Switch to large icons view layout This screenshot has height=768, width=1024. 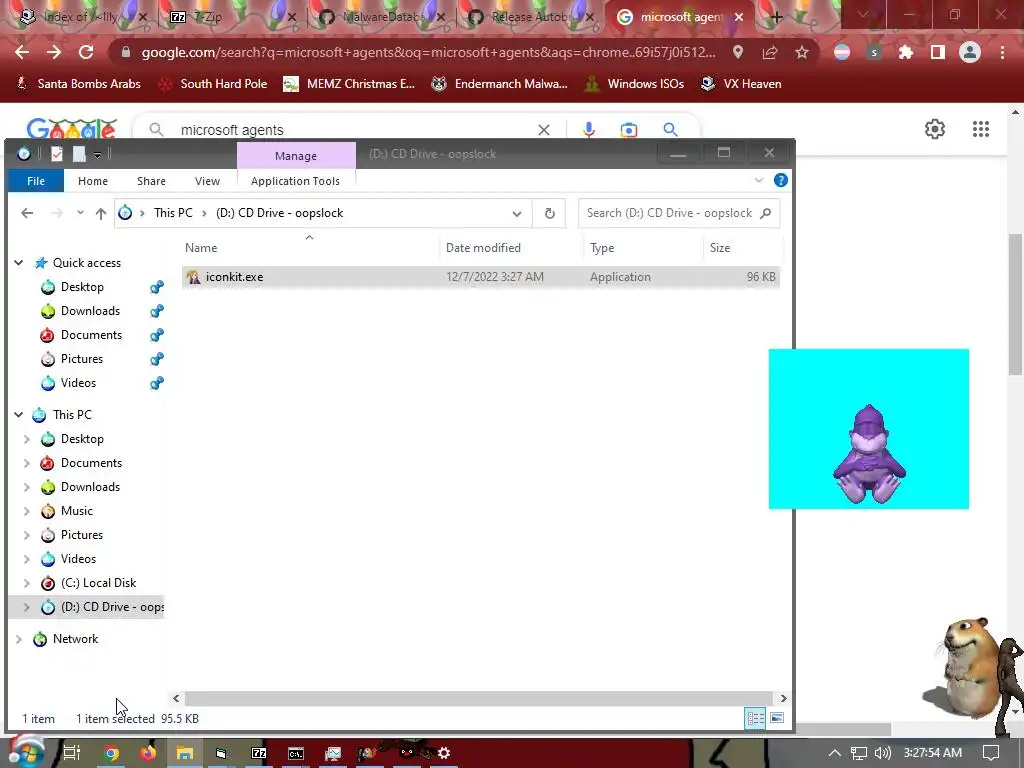pyautogui.click(x=777, y=718)
